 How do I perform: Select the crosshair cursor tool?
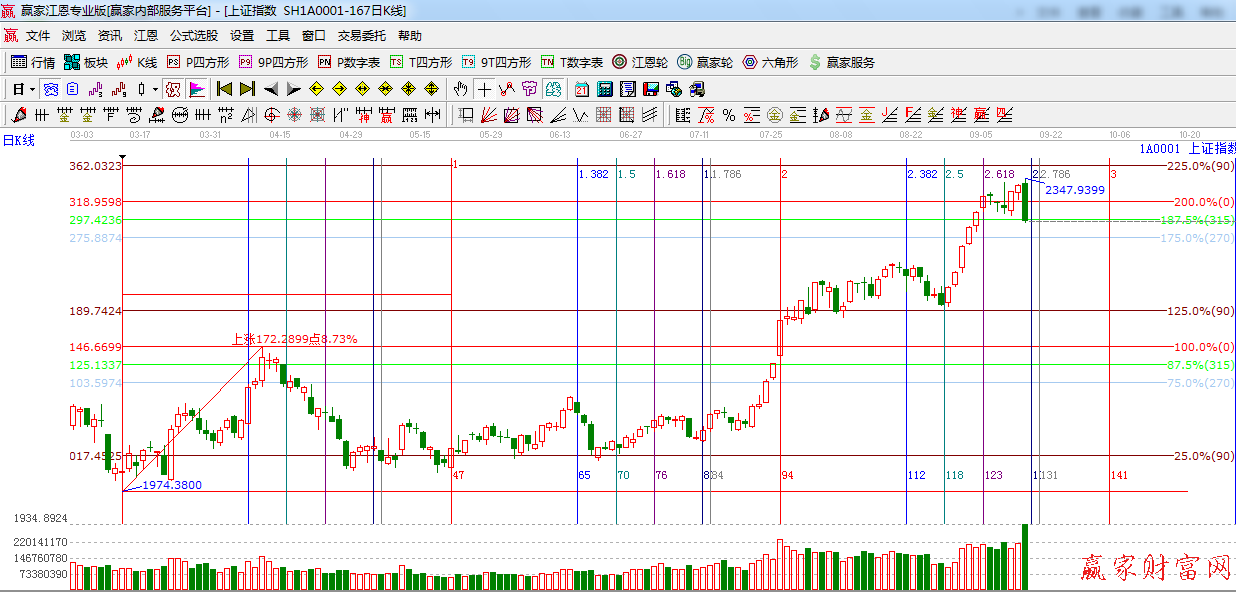(x=483, y=89)
